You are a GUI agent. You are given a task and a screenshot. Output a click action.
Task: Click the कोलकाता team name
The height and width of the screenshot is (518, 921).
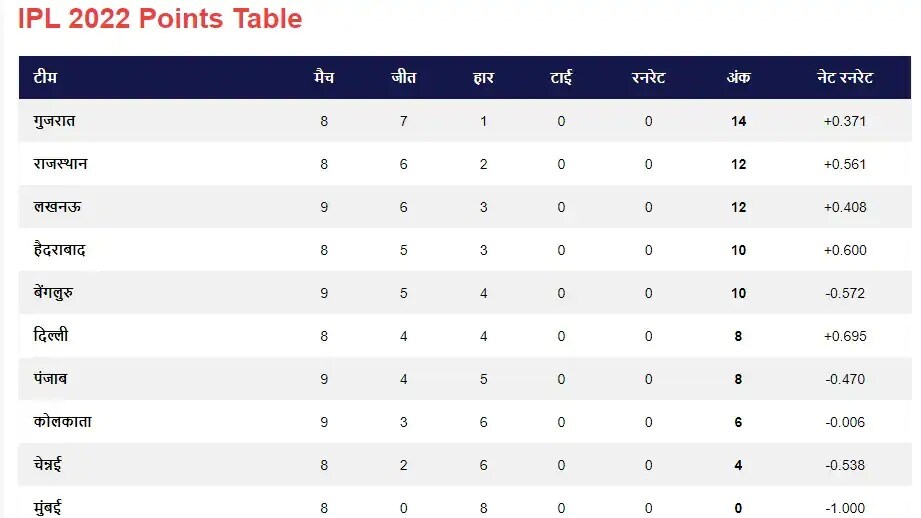click(x=62, y=422)
